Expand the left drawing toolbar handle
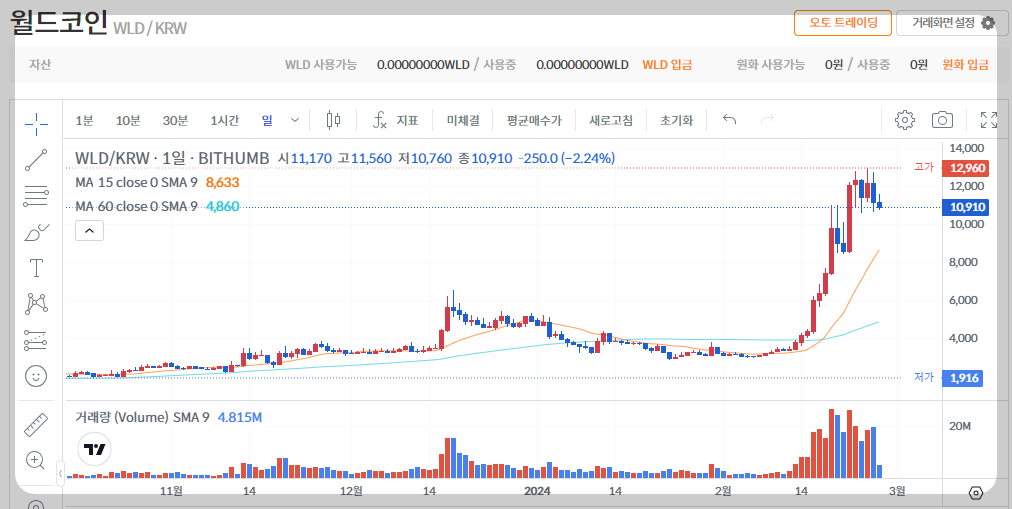 [60, 474]
